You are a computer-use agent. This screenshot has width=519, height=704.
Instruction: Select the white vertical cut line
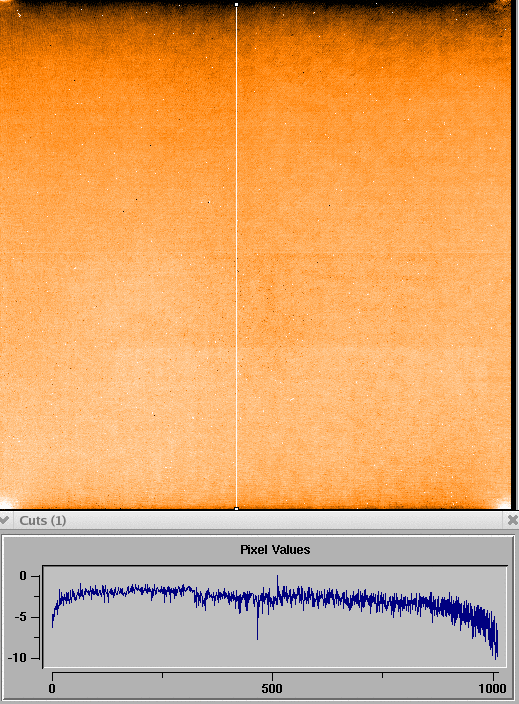point(237,256)
